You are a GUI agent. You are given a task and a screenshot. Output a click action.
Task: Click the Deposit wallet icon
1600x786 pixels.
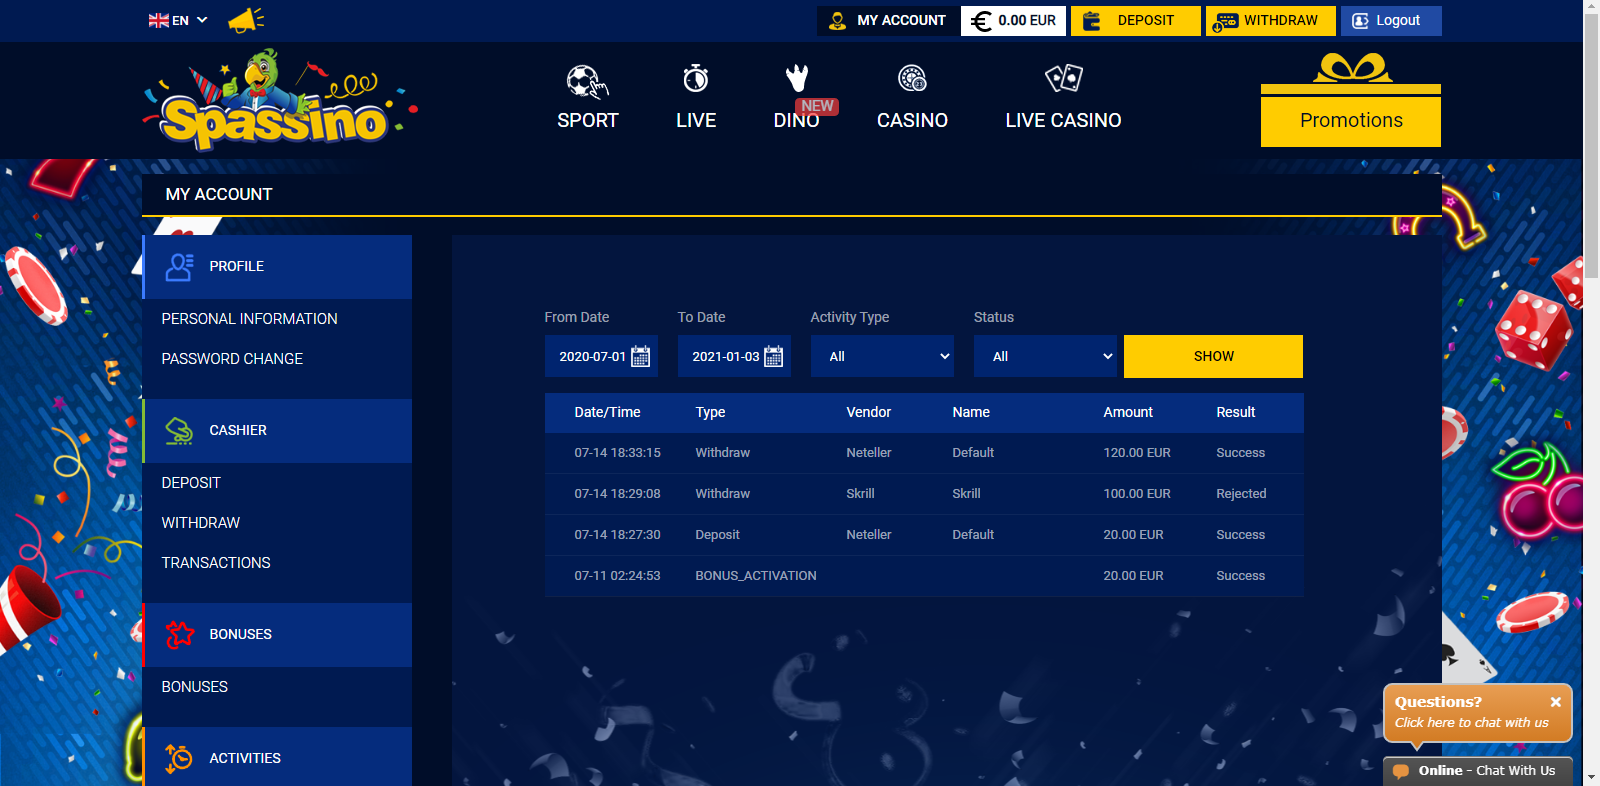point(1092,21)
